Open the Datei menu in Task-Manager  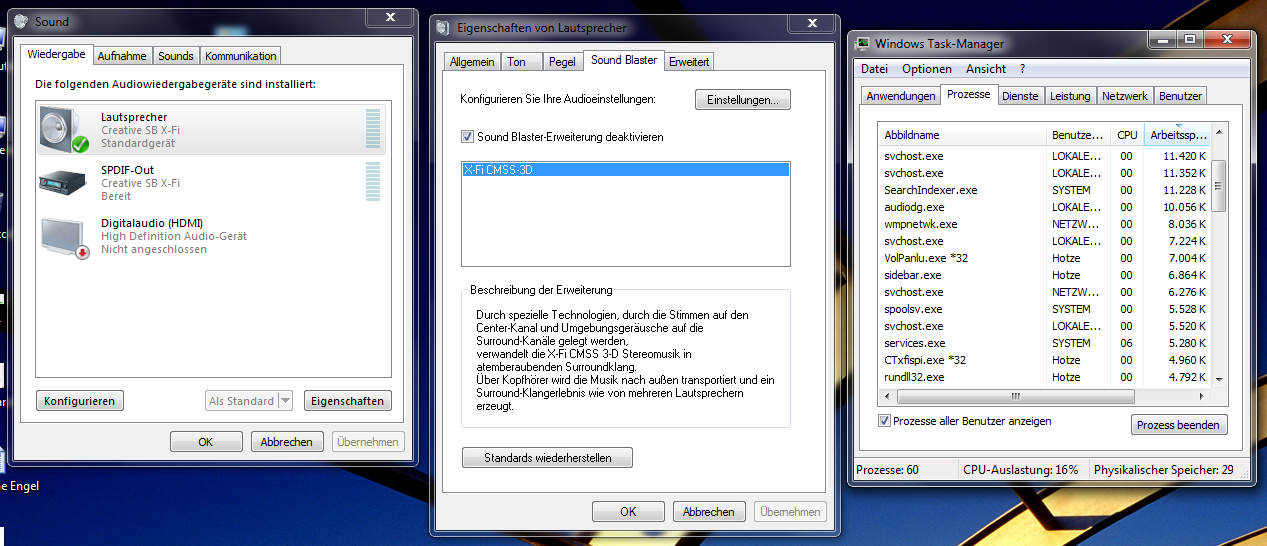pyautogui.click(x=874, y=69)
